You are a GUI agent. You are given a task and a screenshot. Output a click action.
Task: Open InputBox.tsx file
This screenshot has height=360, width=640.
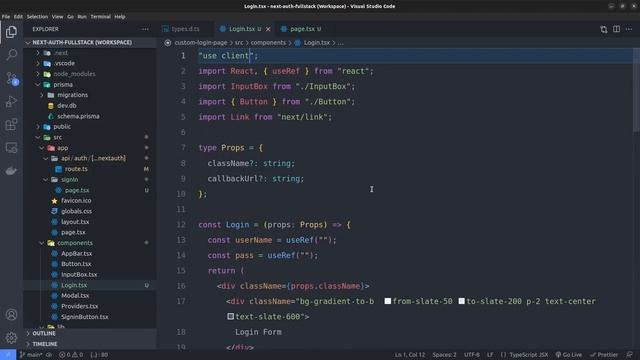pyautogui.click(x=79, y=275)
